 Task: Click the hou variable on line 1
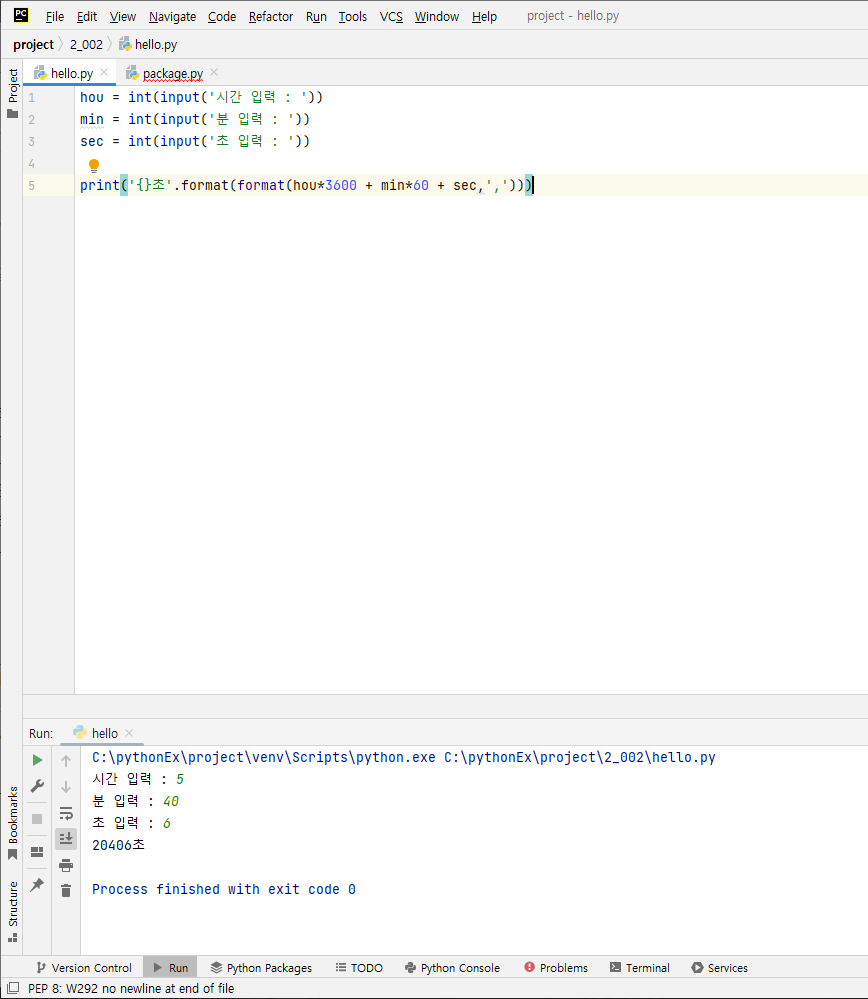click(x=92, y=97)
